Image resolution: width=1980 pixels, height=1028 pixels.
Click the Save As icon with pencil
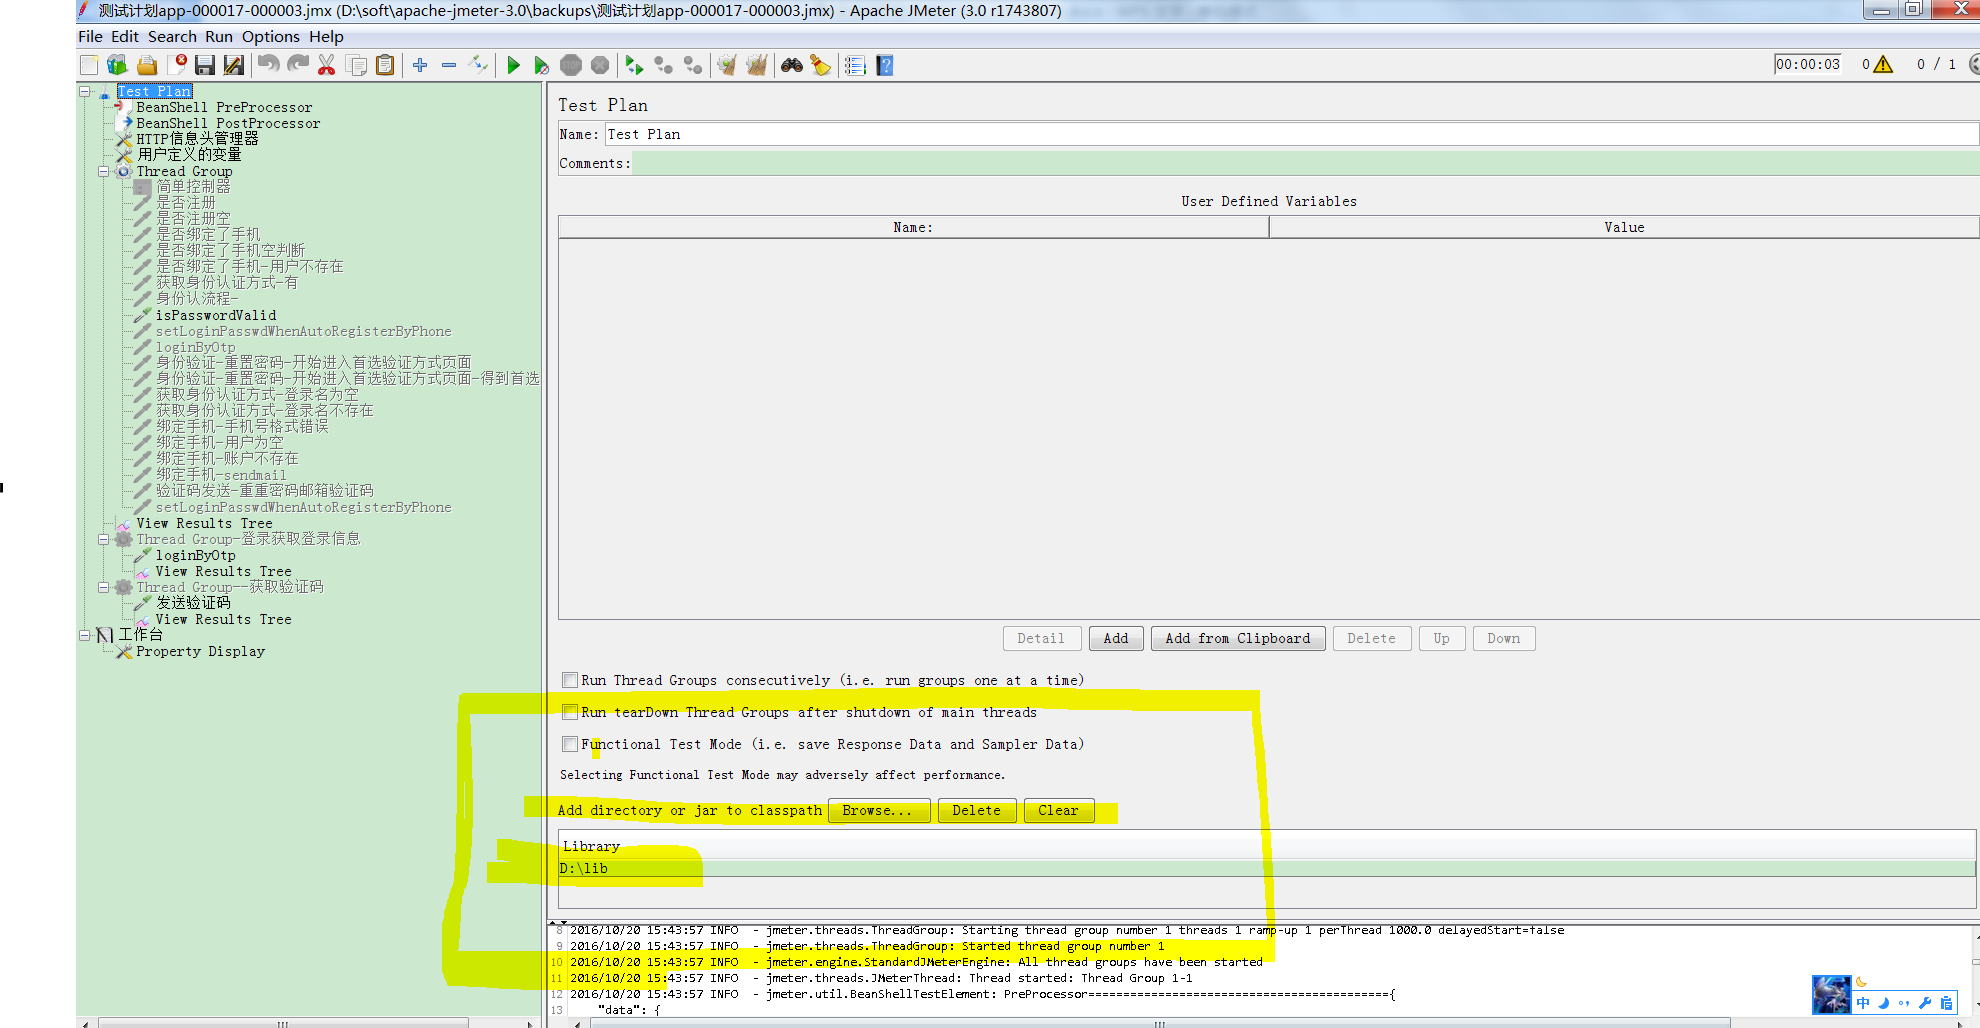click(234, 65)
